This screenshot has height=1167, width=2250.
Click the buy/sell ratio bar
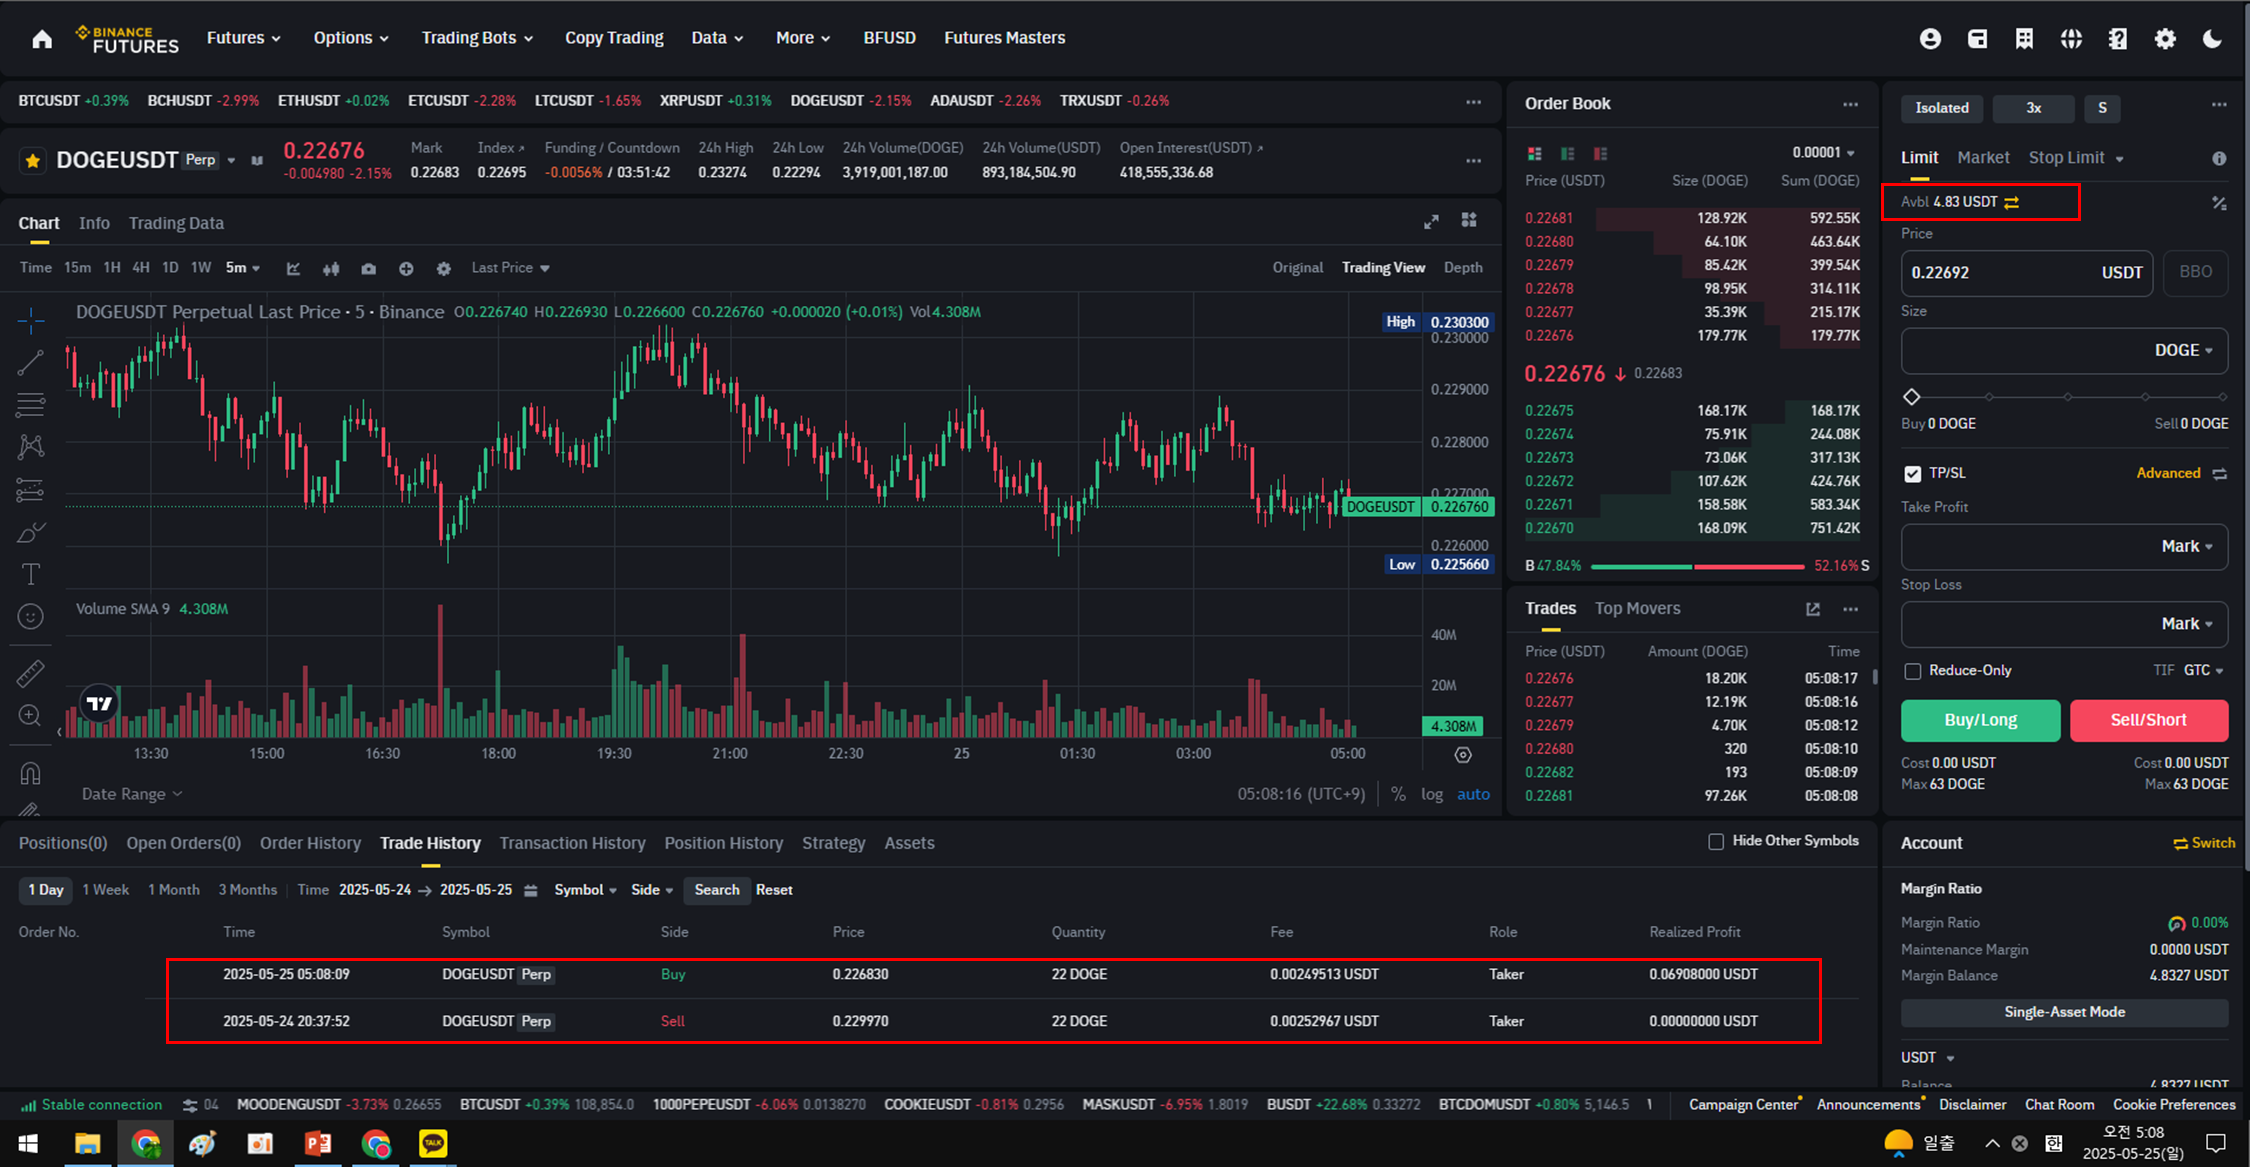pos(1697,567)
